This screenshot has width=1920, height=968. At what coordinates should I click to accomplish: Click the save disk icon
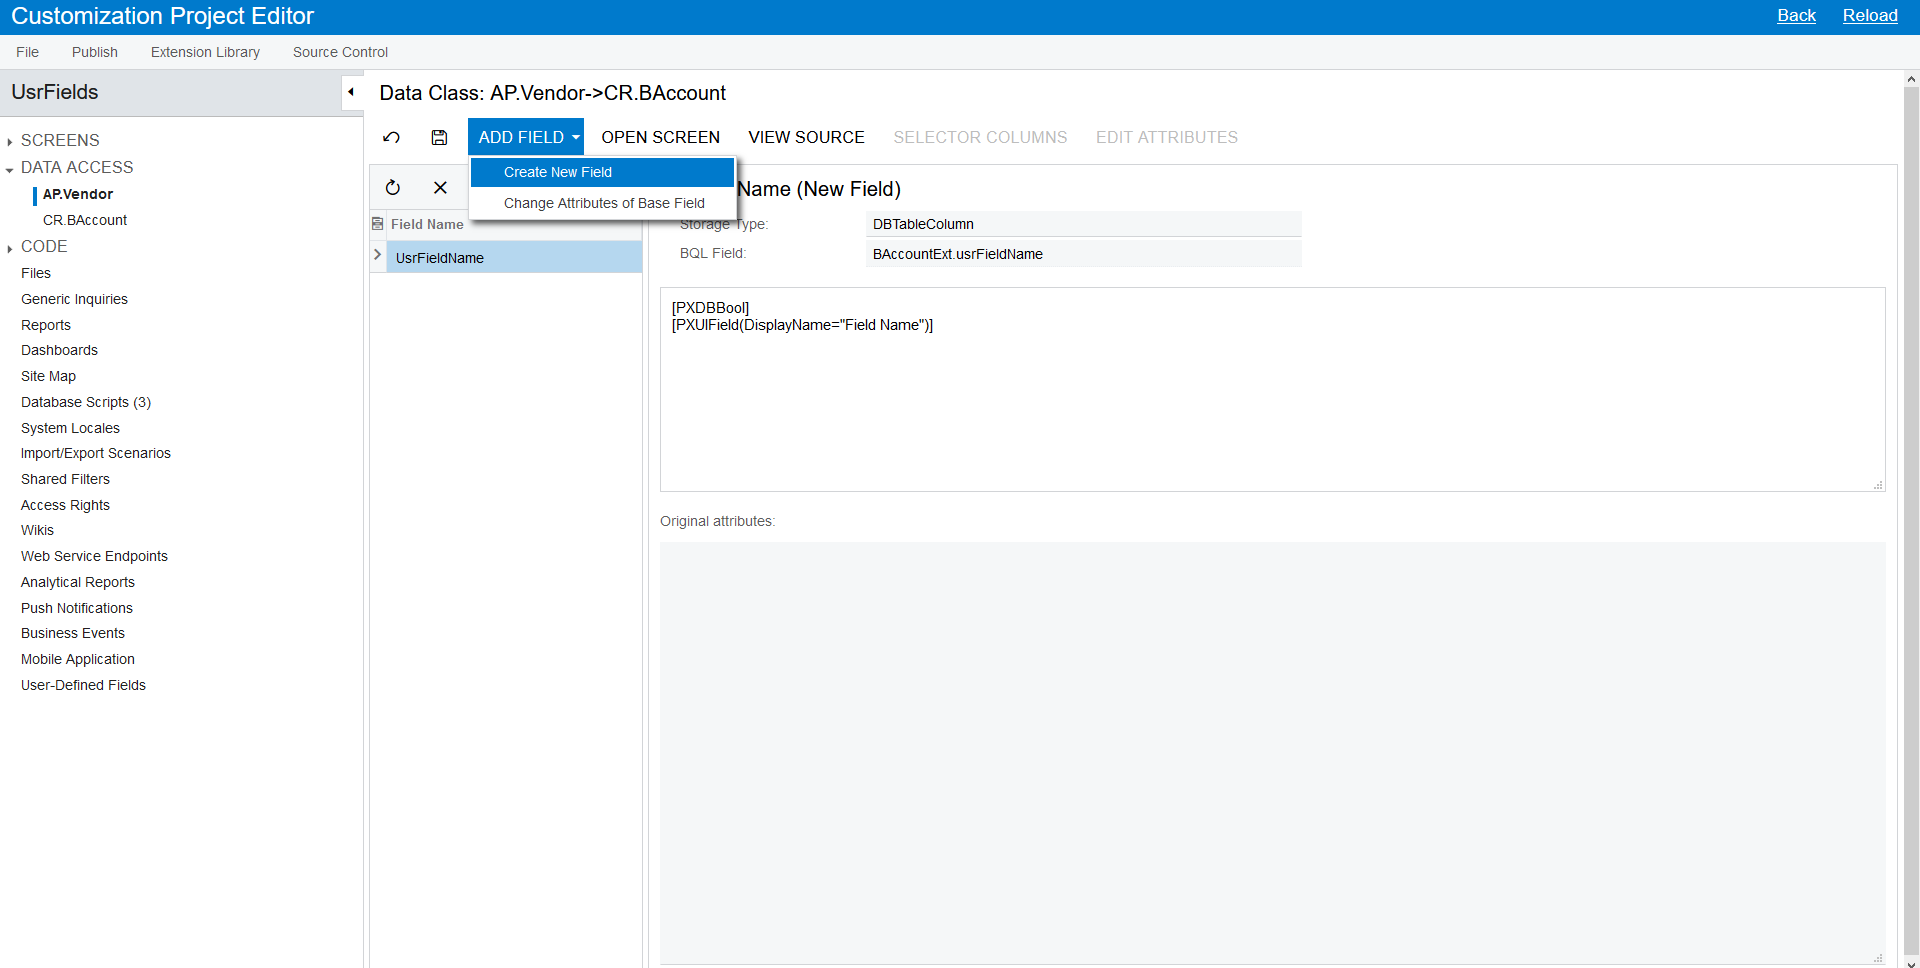439,138
